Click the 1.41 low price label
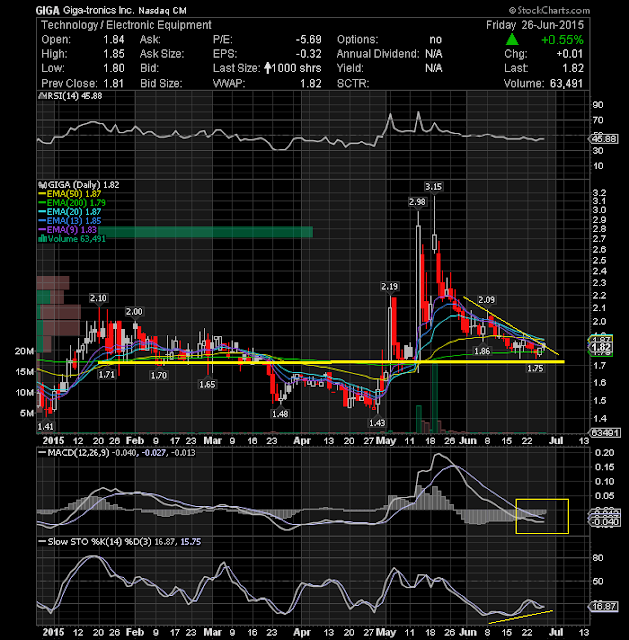629x640 pixels. [45, 427]
